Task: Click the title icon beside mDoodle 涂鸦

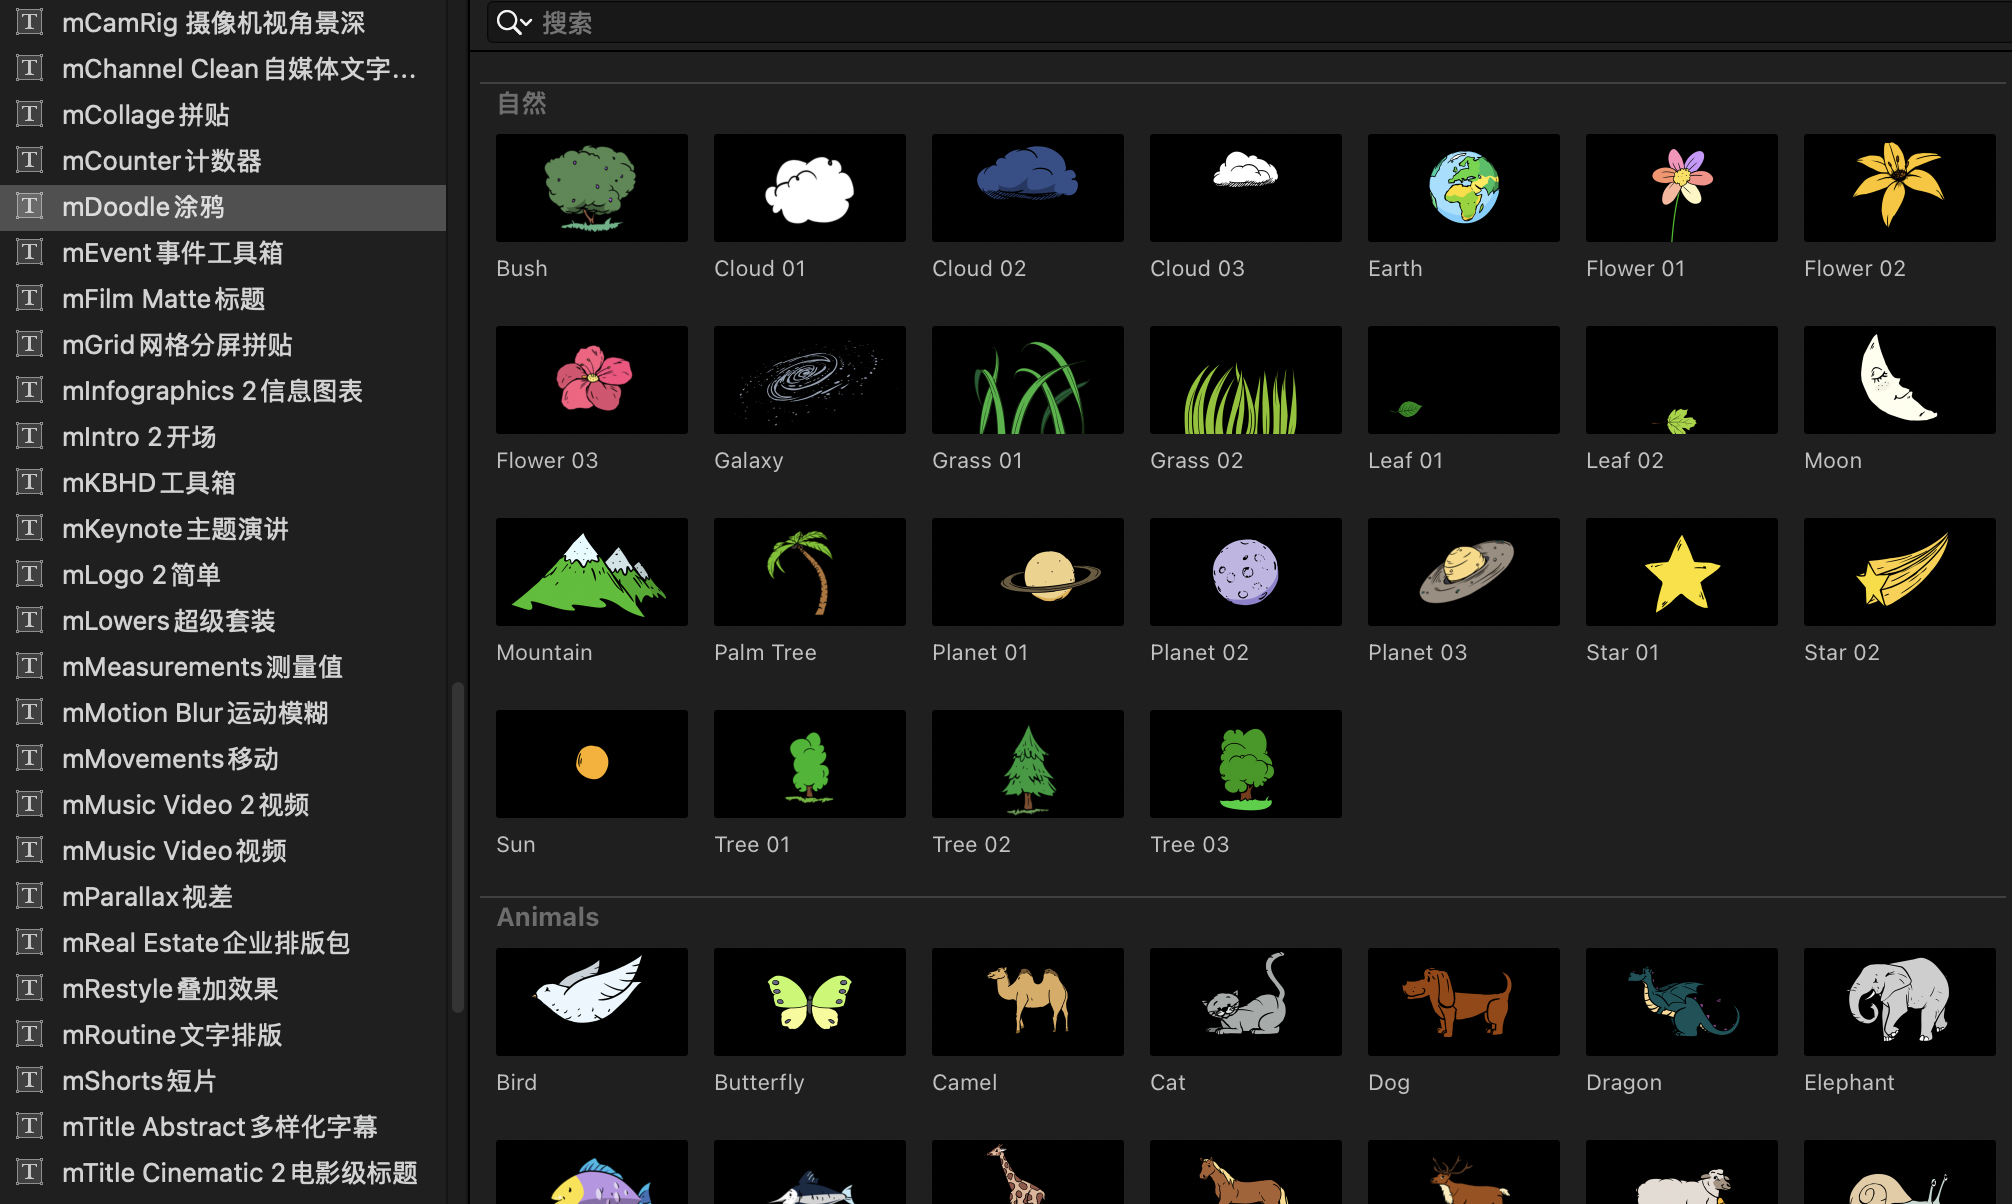Action: pyautogui.click(x=30, y=206)
